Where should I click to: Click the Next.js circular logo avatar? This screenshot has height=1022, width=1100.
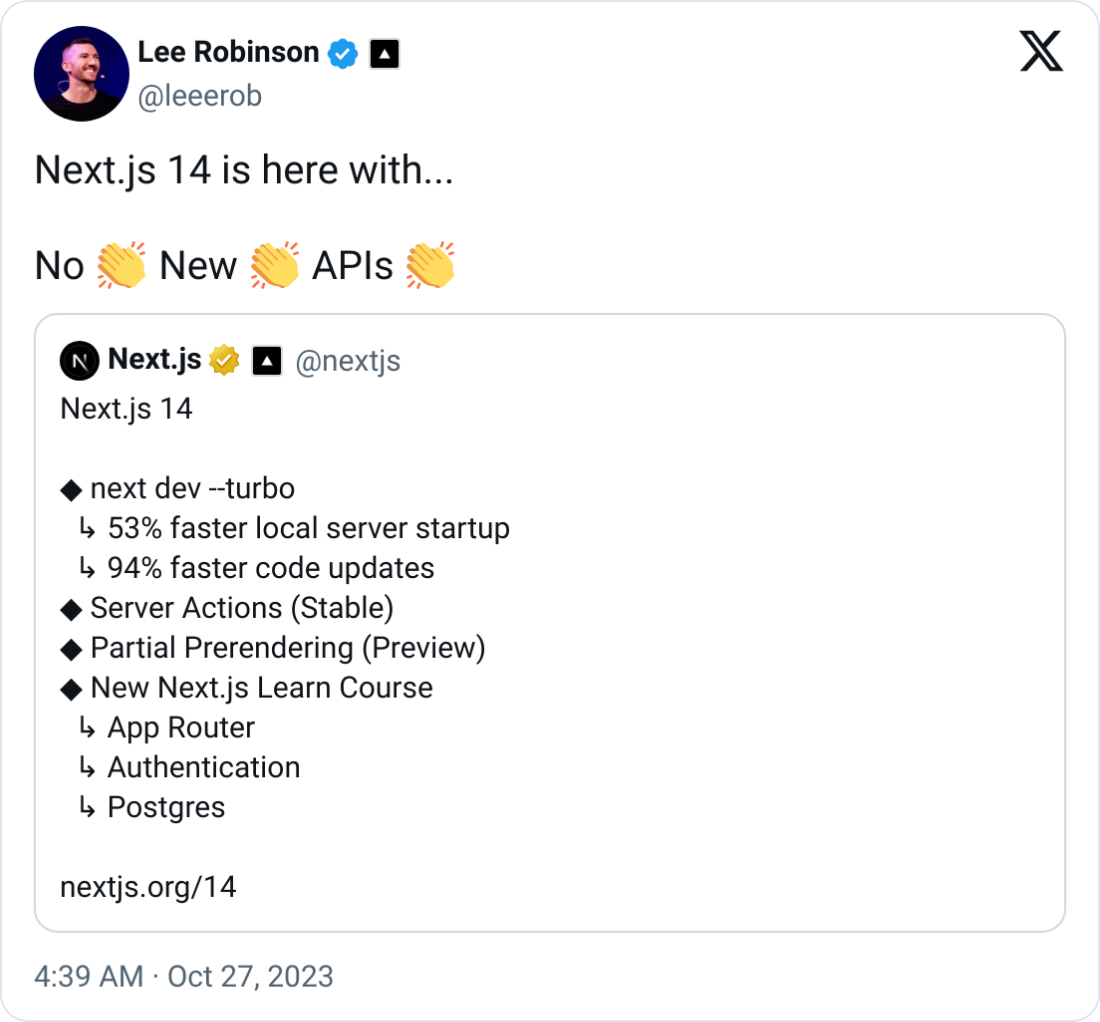click(79, 361)
